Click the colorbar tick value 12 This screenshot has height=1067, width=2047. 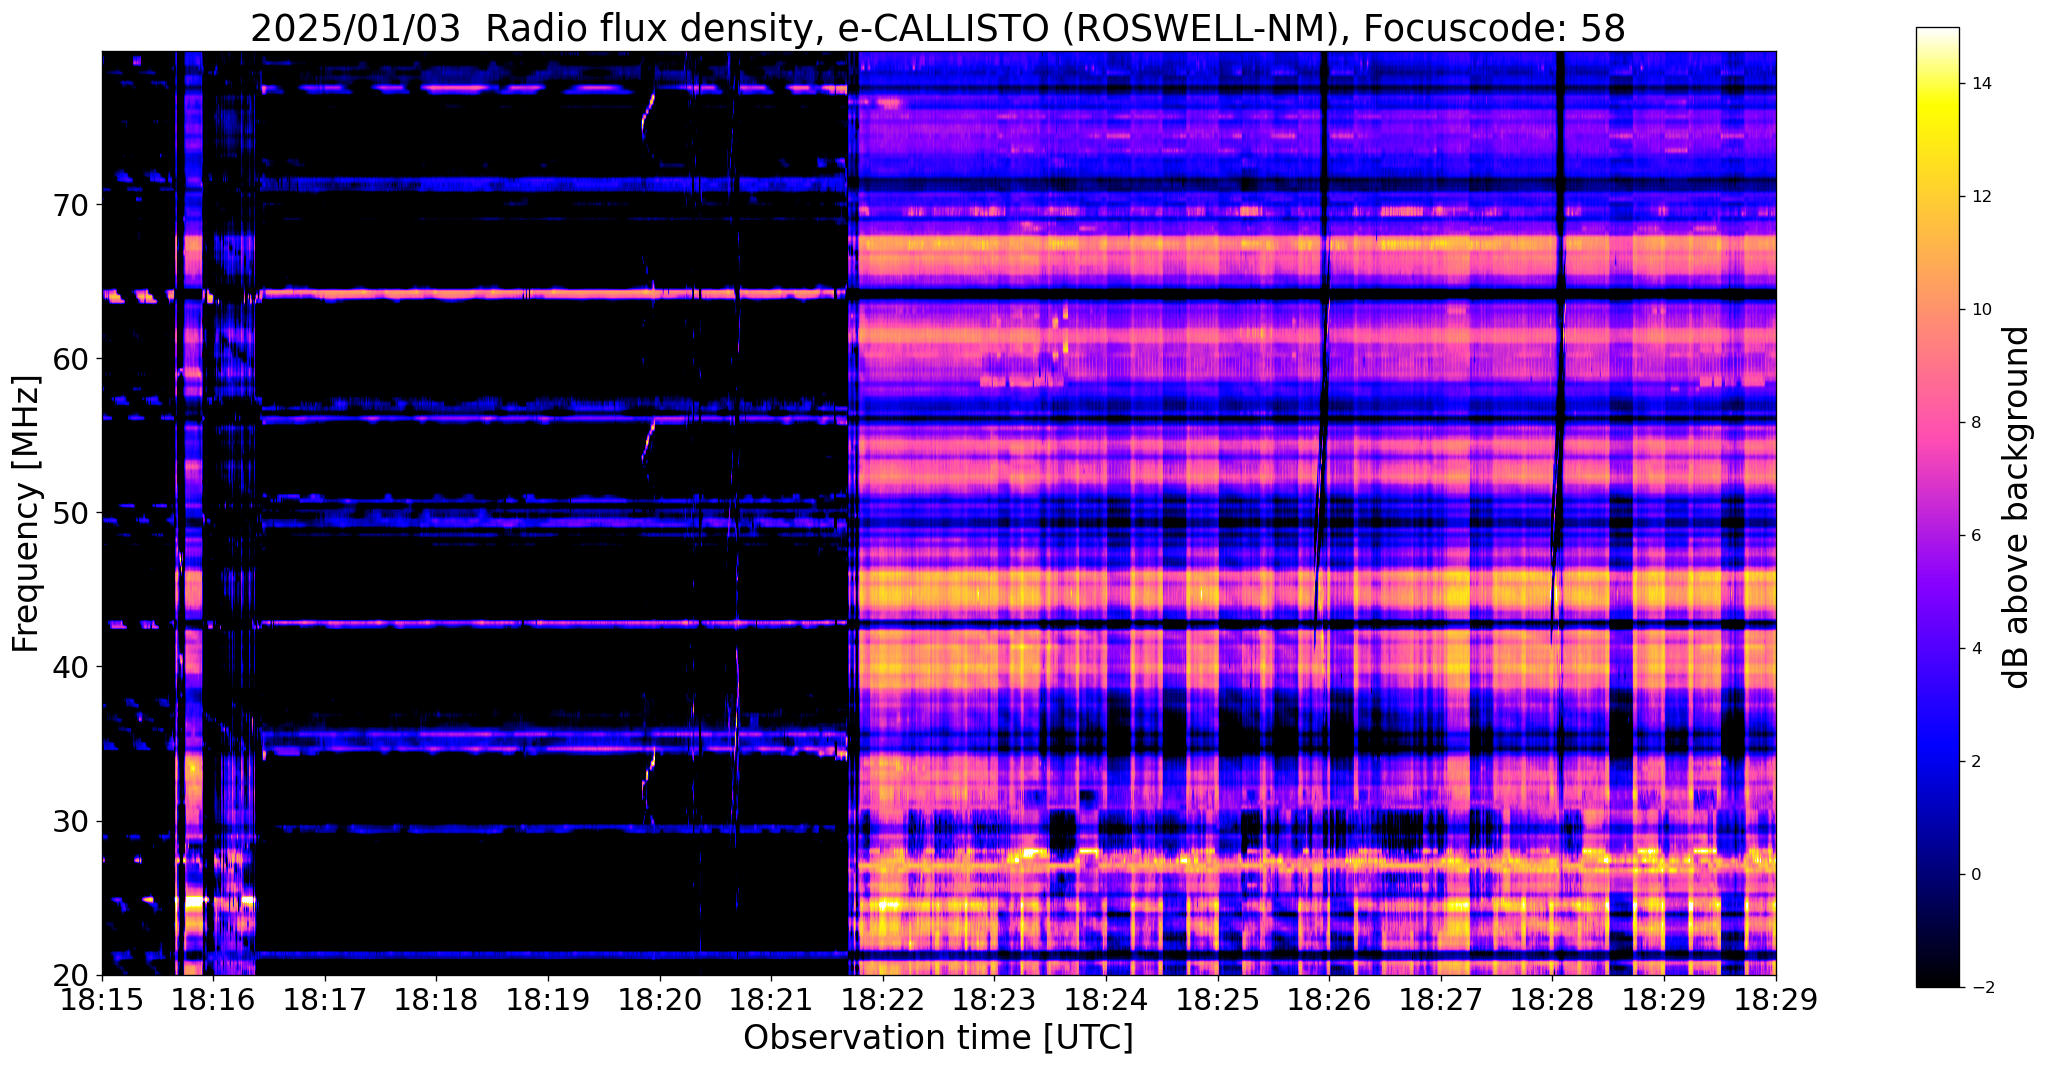point(1981,196)
